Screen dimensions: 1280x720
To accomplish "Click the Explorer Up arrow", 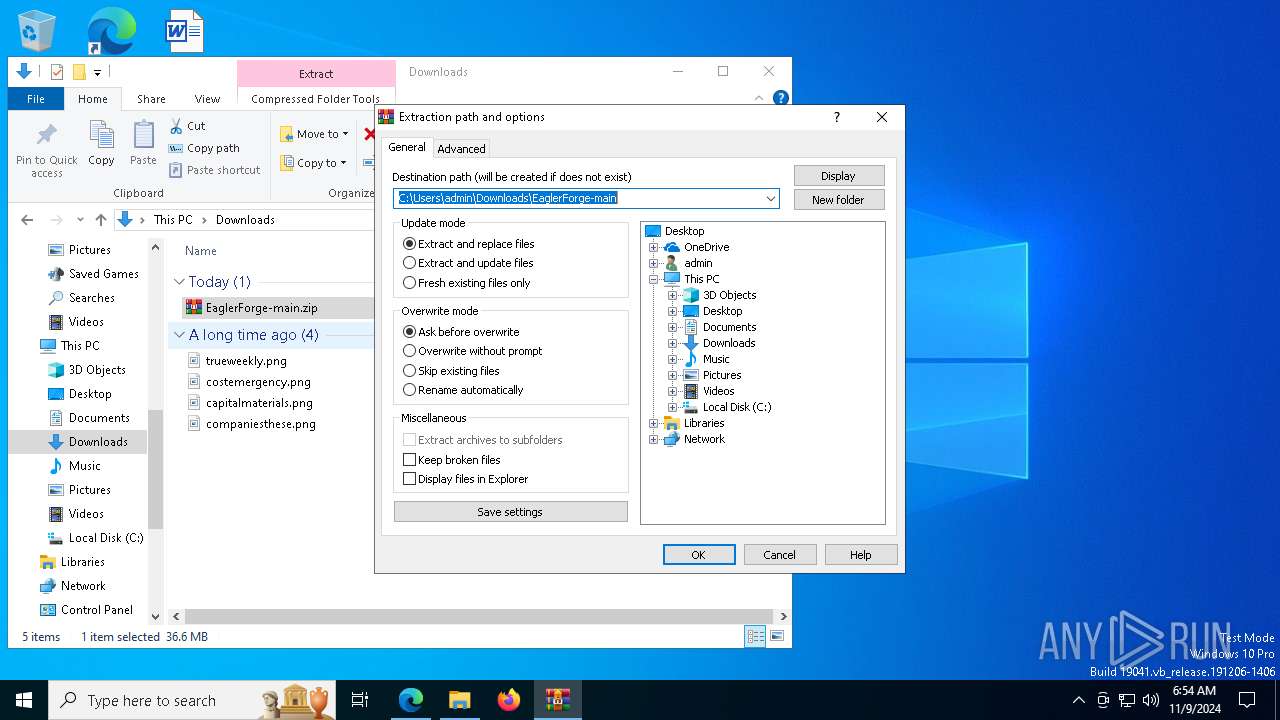I will pos(100,220).
